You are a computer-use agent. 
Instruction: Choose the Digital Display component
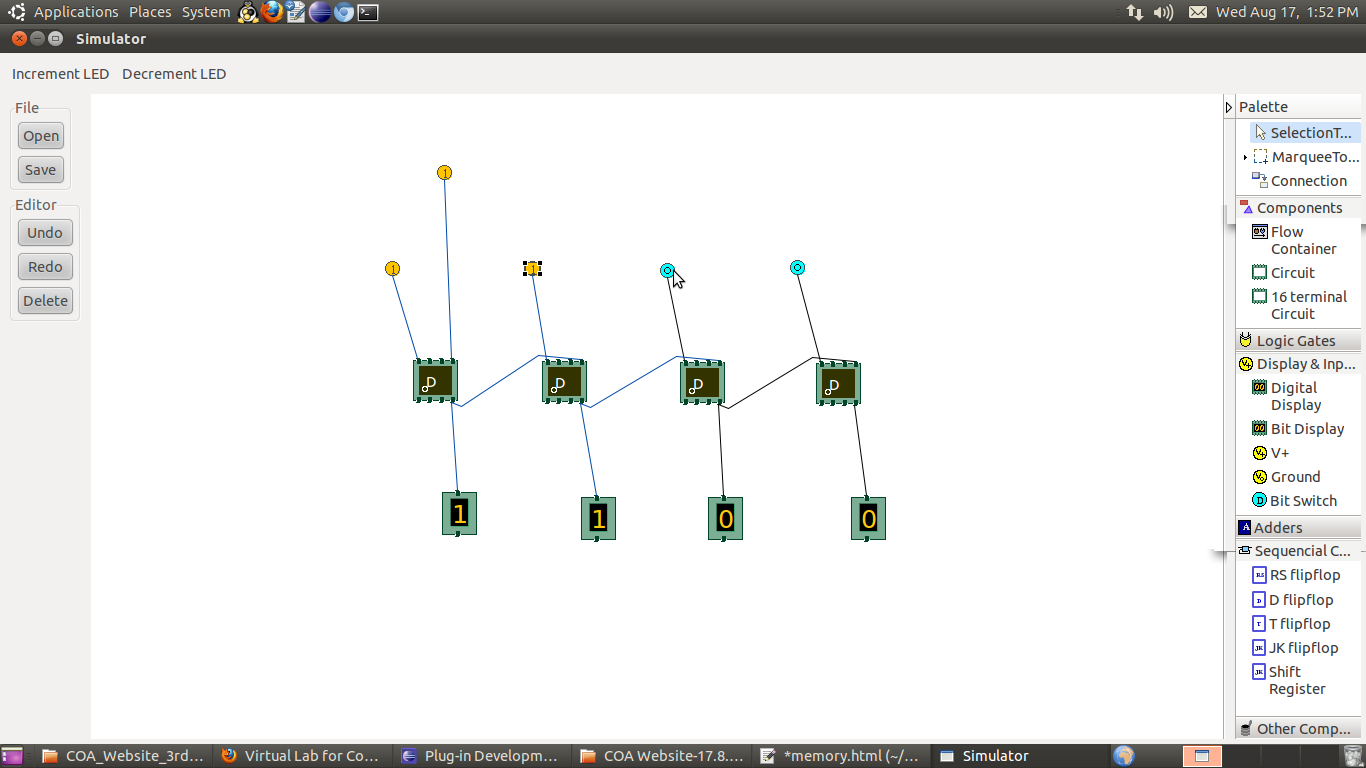coord(1295,396)
